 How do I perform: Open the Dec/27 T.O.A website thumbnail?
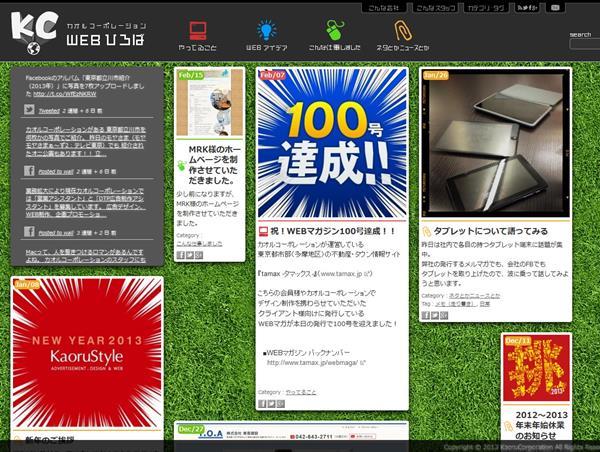coord(291,432)
